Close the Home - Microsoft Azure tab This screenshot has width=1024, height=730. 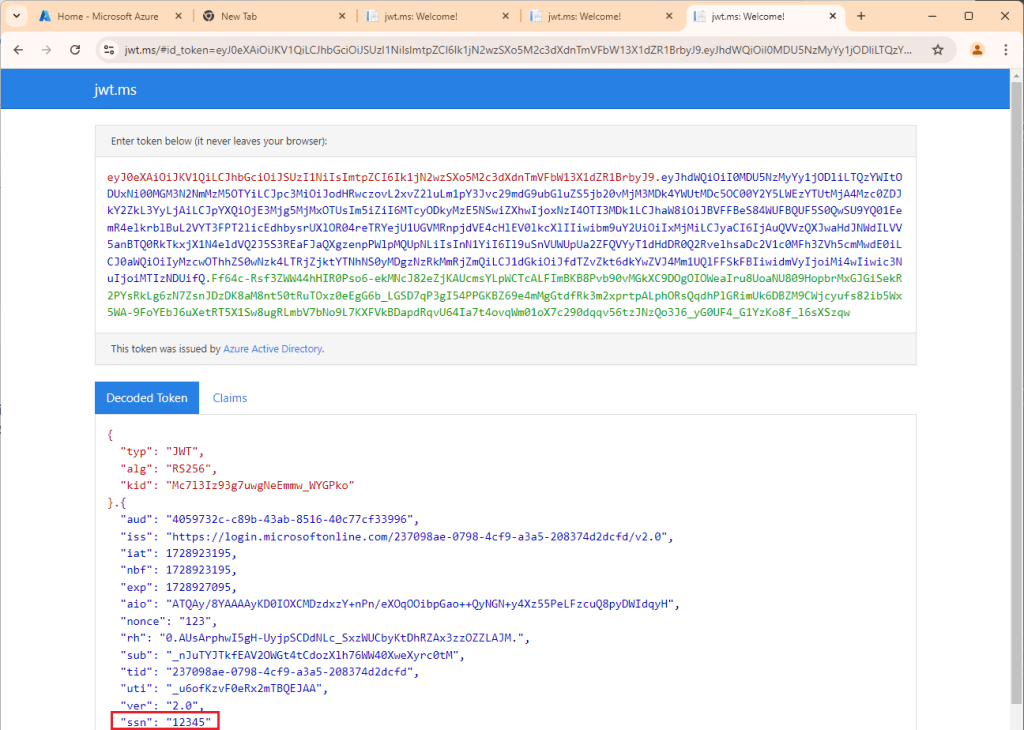tap(178, 17)
